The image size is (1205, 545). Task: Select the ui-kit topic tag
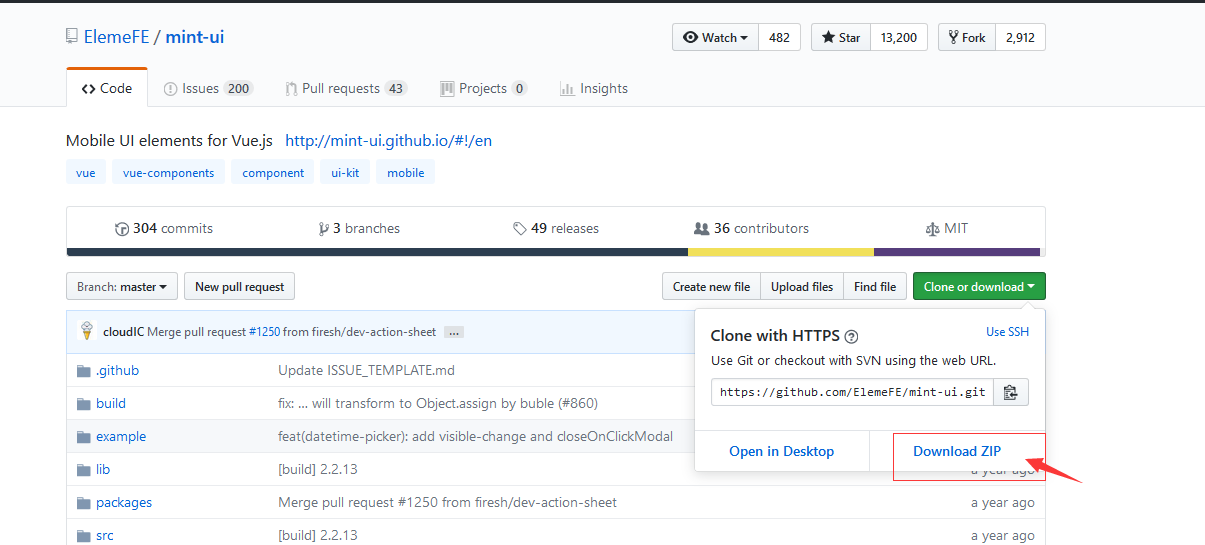pyautogui.click(x=346, y=173)
